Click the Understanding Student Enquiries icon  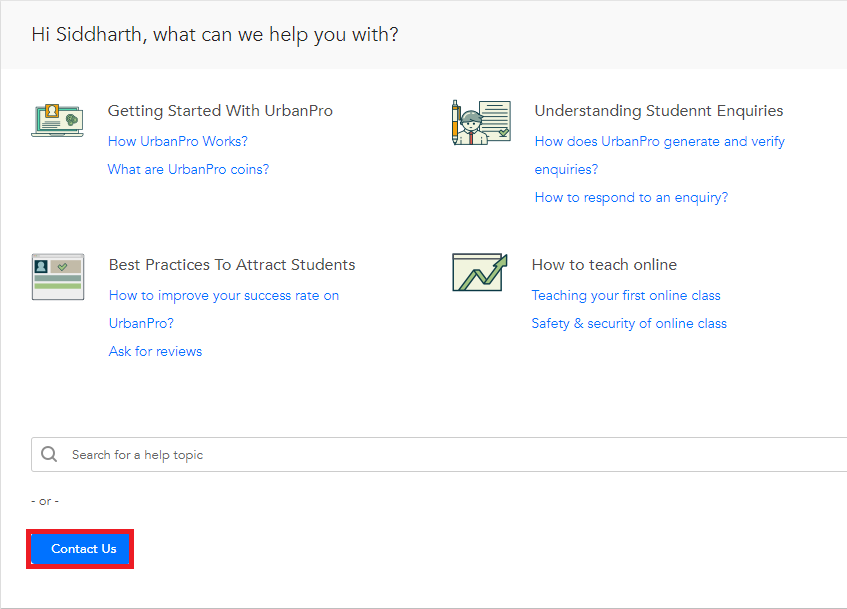(481, 122)
